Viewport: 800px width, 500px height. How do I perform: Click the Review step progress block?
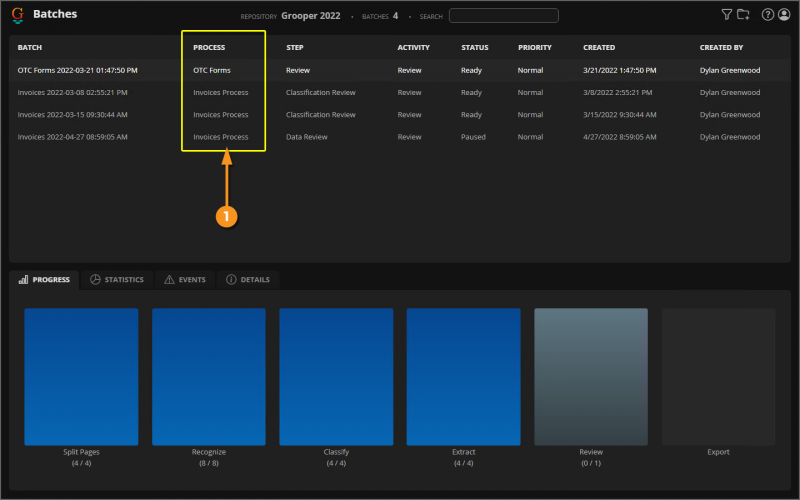[x=591, y=376]
